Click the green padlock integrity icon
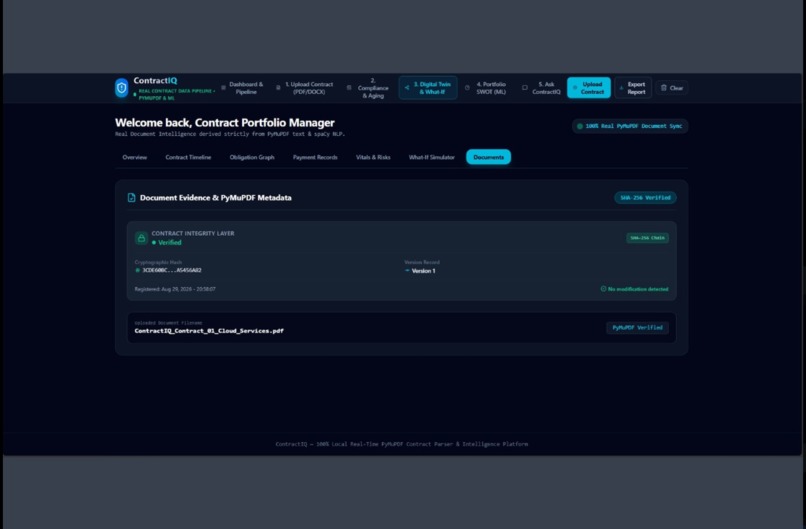 coord(141,238)
